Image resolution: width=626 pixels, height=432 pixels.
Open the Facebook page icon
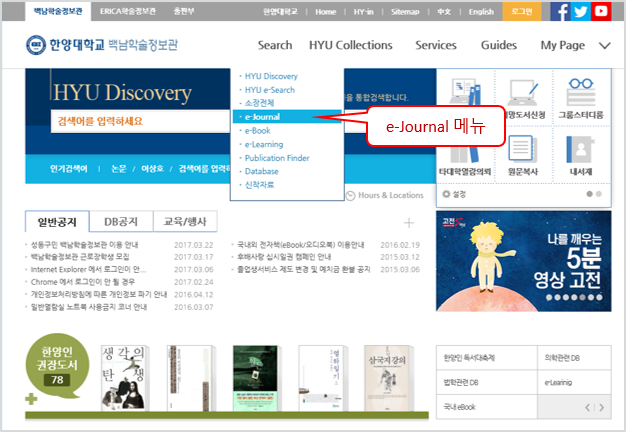tap(561, 12)
